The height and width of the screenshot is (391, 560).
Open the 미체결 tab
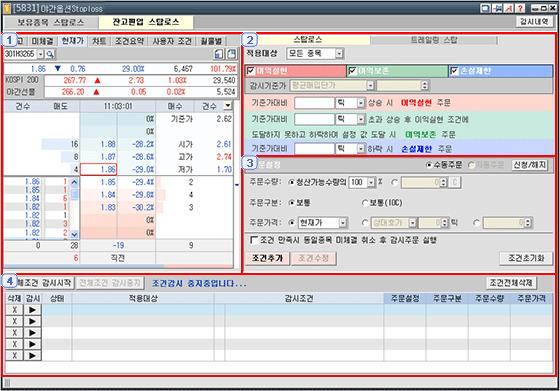point(42,41)
